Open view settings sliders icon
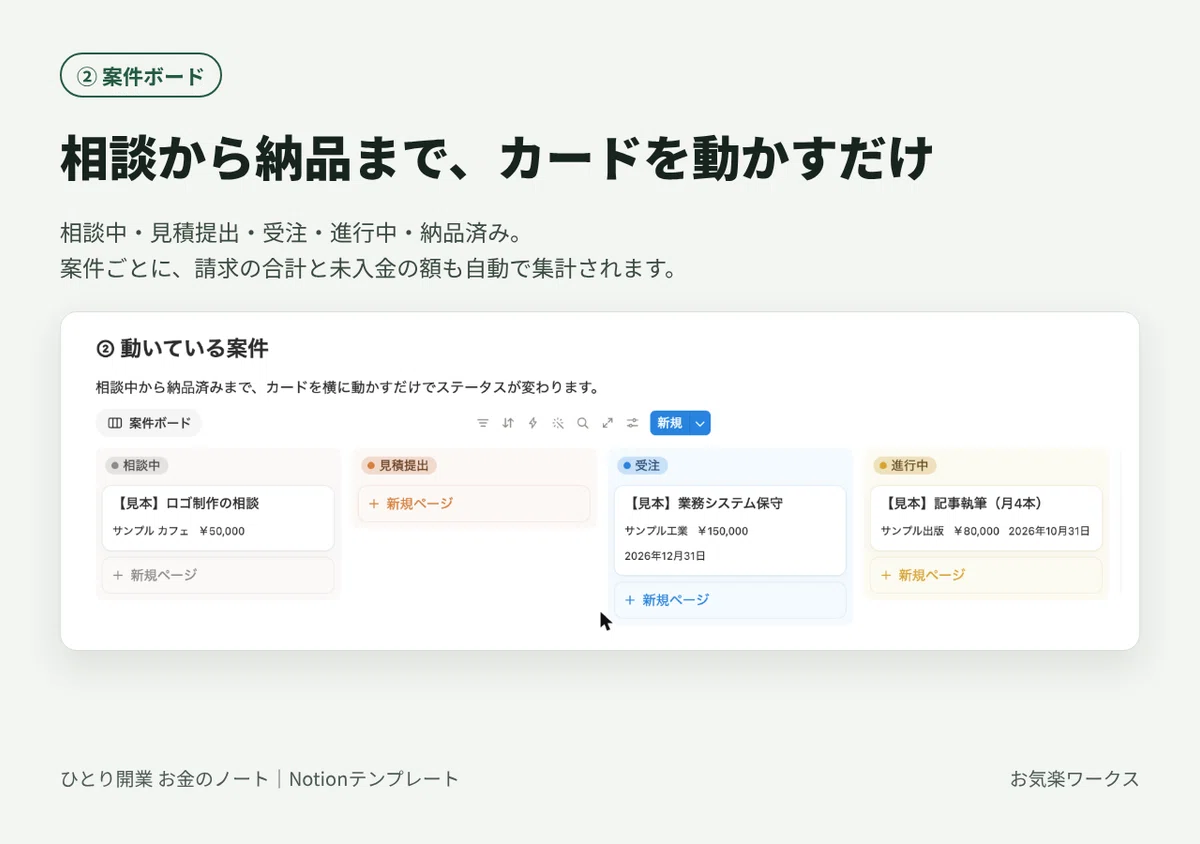1200x844 pixels. point(633,423)
